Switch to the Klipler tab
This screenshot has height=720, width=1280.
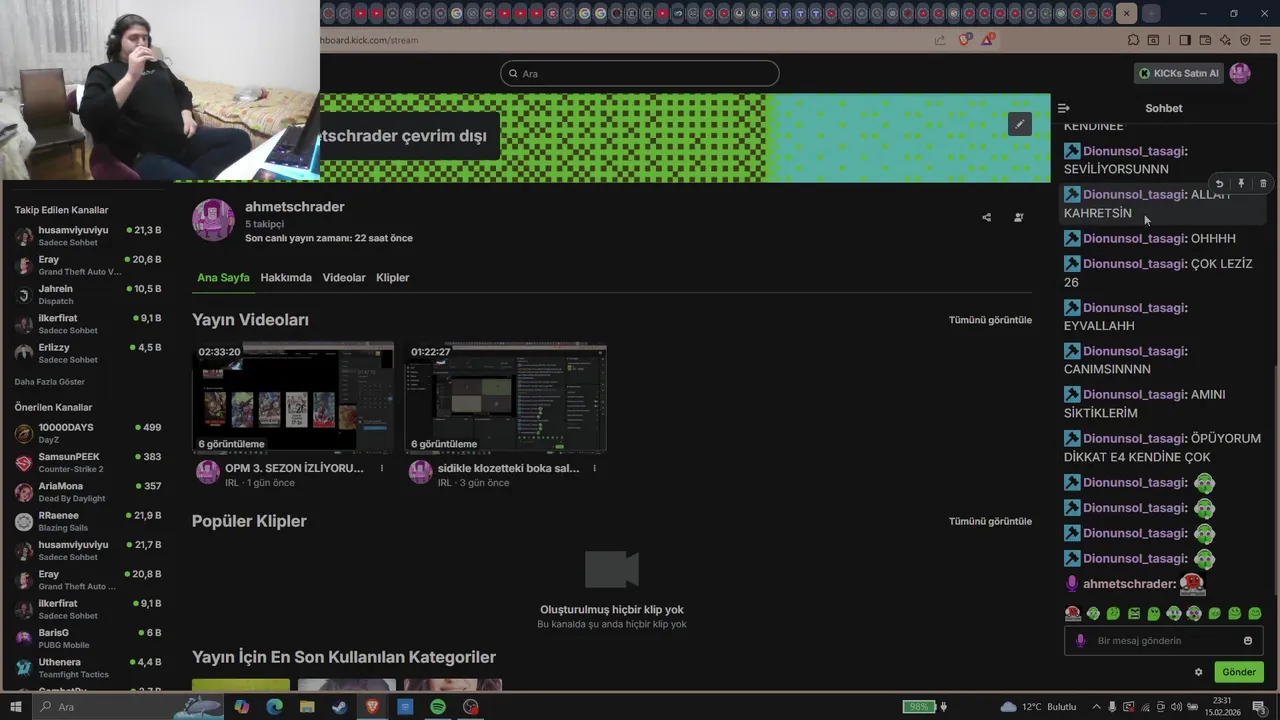click(393, 277)
